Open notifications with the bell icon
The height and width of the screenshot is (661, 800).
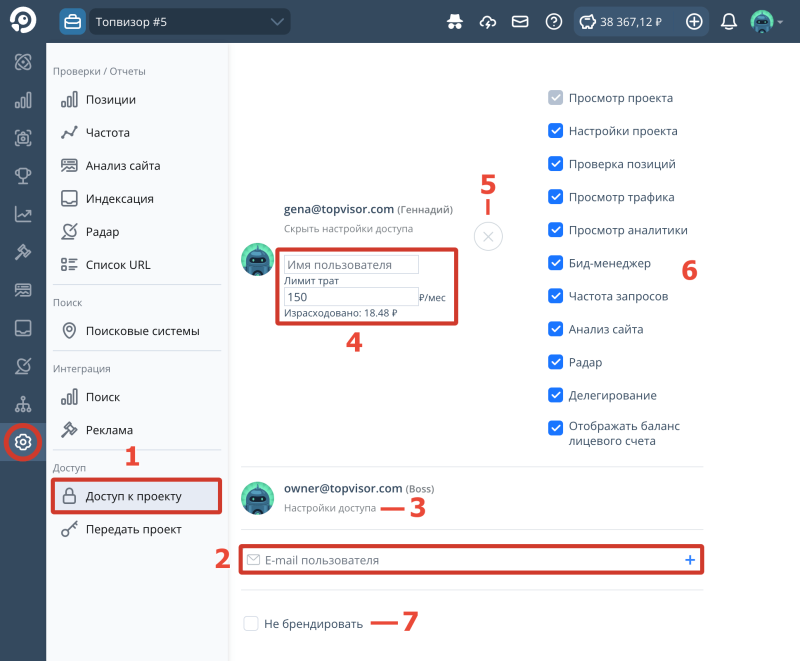[x=729, y=20]
